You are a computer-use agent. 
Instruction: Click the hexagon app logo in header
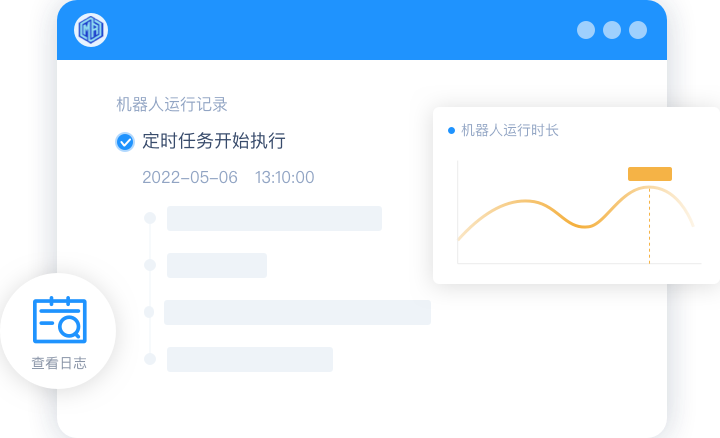(x=91, y=30)
